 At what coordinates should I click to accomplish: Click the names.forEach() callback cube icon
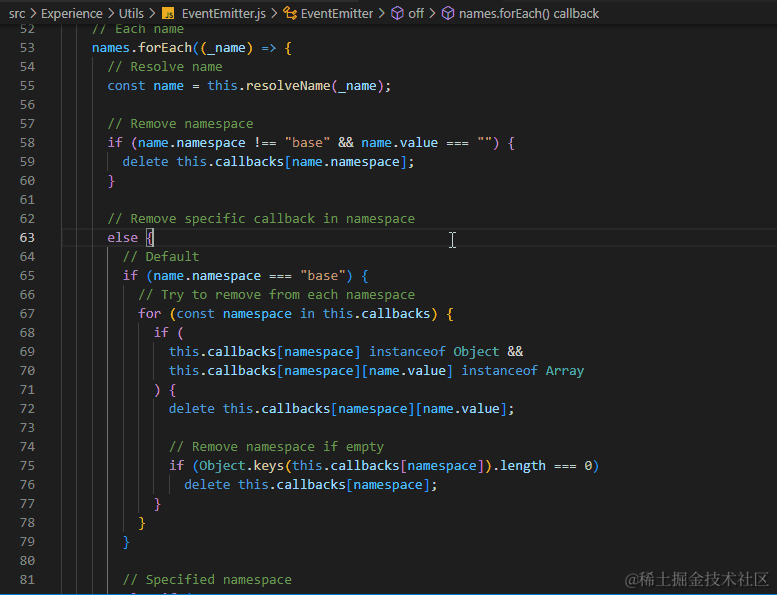(447, 13)
